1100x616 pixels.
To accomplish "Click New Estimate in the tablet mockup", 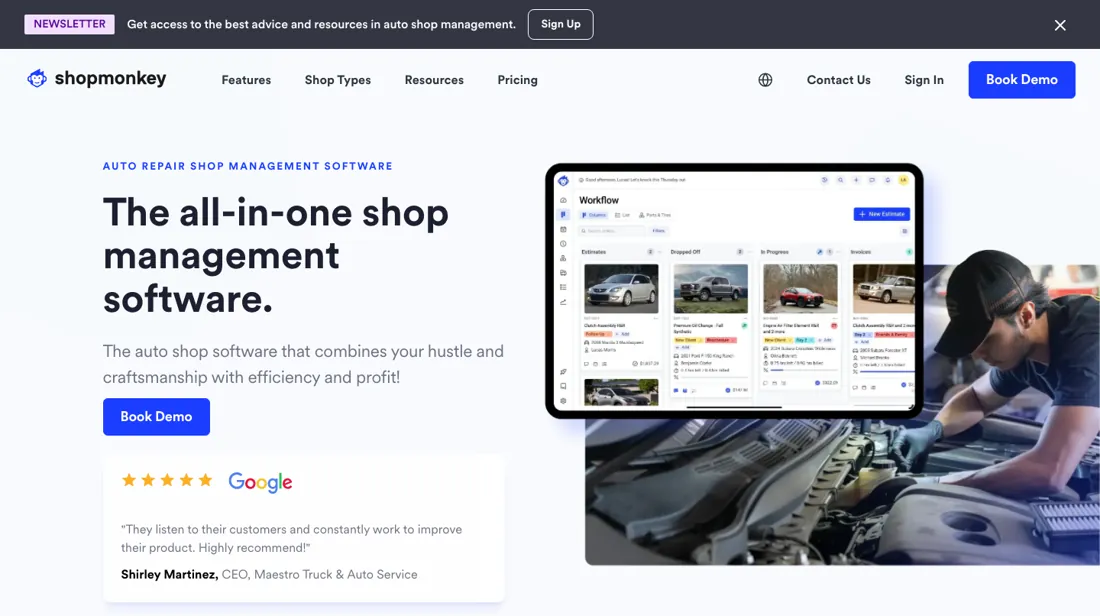I will pyautogui.click(x=882, y=214).
